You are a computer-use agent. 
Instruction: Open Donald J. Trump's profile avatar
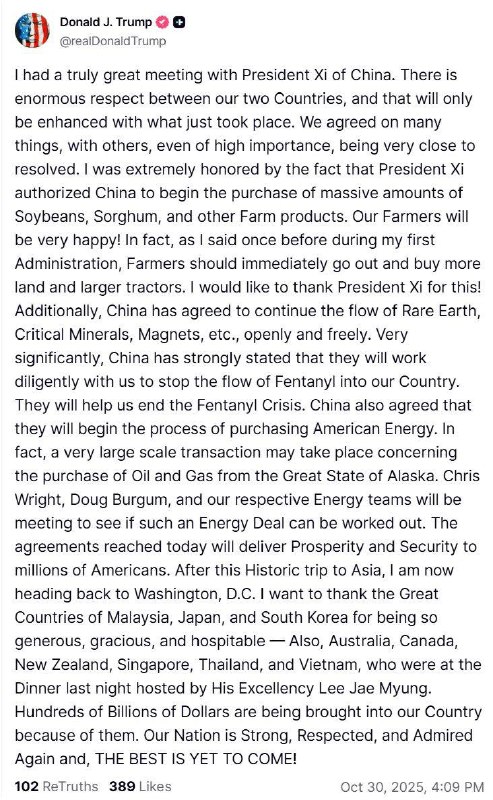32,31
